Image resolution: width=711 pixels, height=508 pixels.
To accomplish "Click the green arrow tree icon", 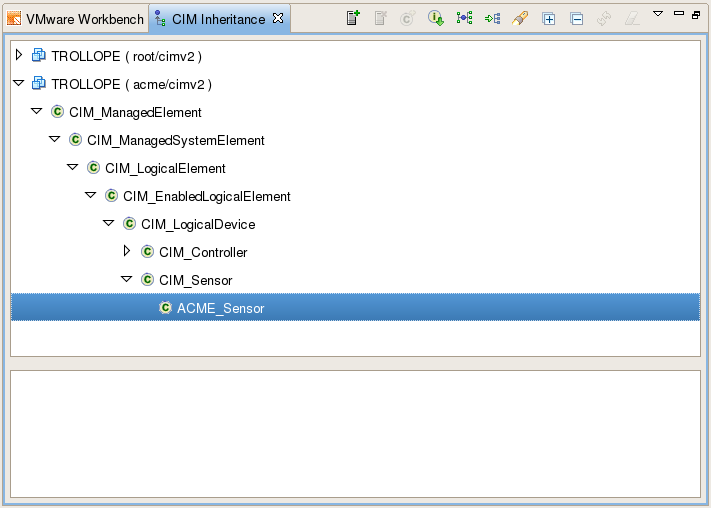I will [492, 19].
